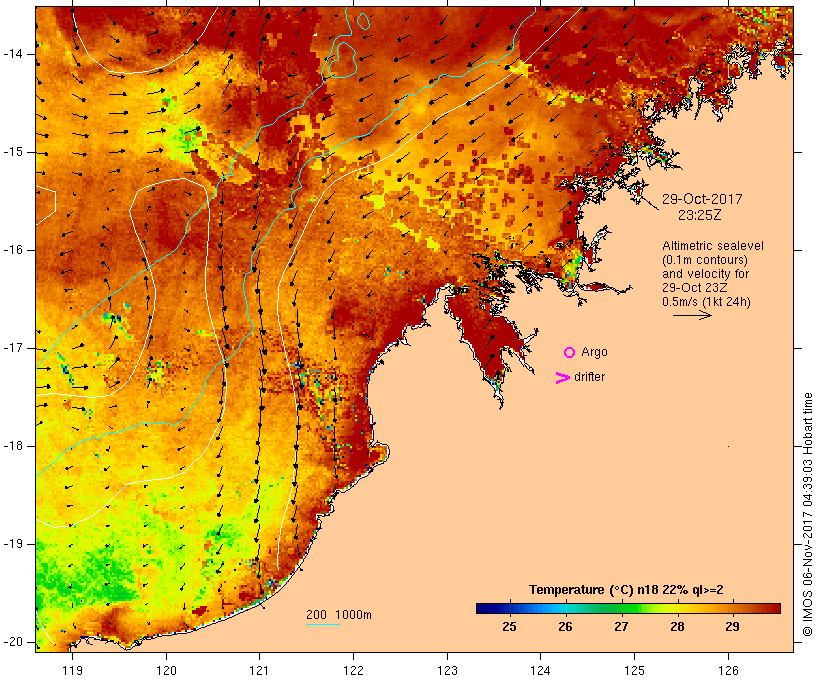820x680 pixels.
Task: Click the 'Argo' legend label
Action: coord(595,352)
